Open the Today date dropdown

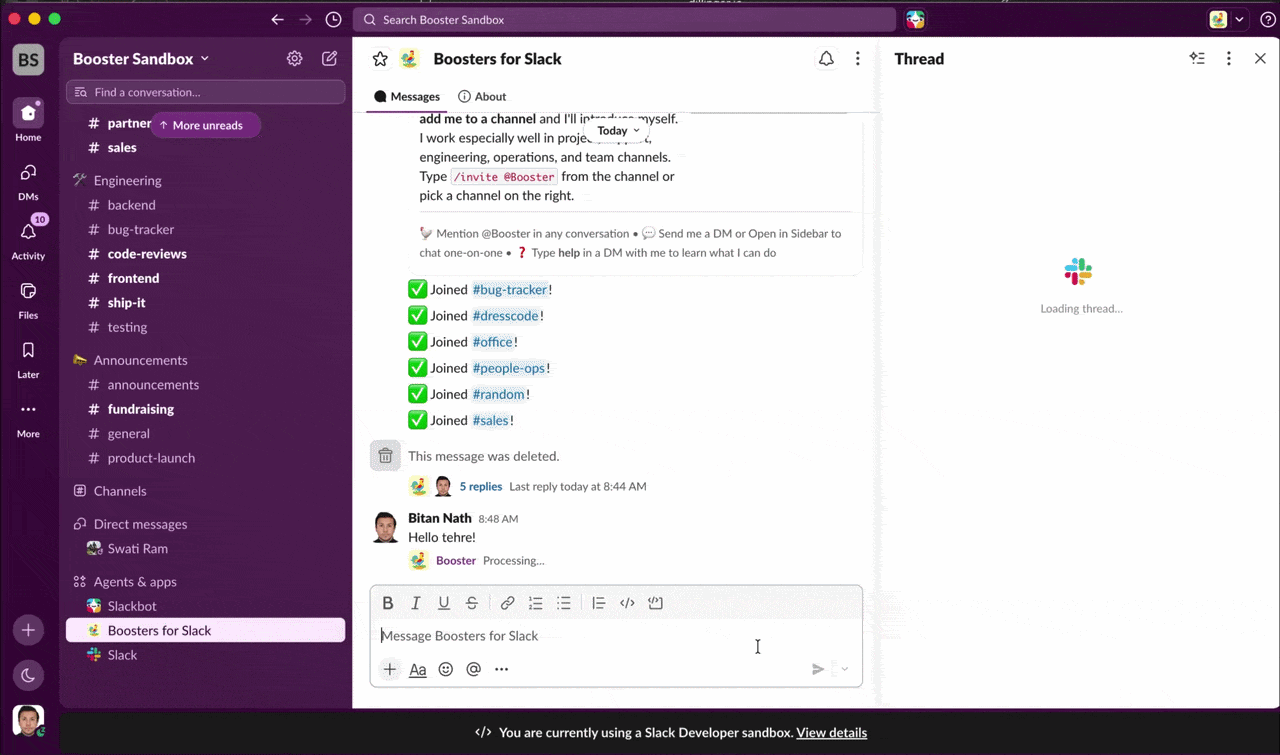coord(618,130)
